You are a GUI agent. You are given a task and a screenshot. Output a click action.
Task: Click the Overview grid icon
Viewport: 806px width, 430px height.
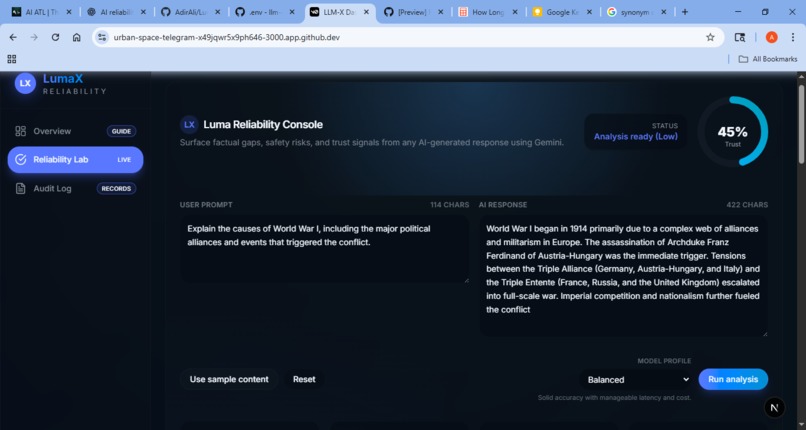click(x=21, y=131)
